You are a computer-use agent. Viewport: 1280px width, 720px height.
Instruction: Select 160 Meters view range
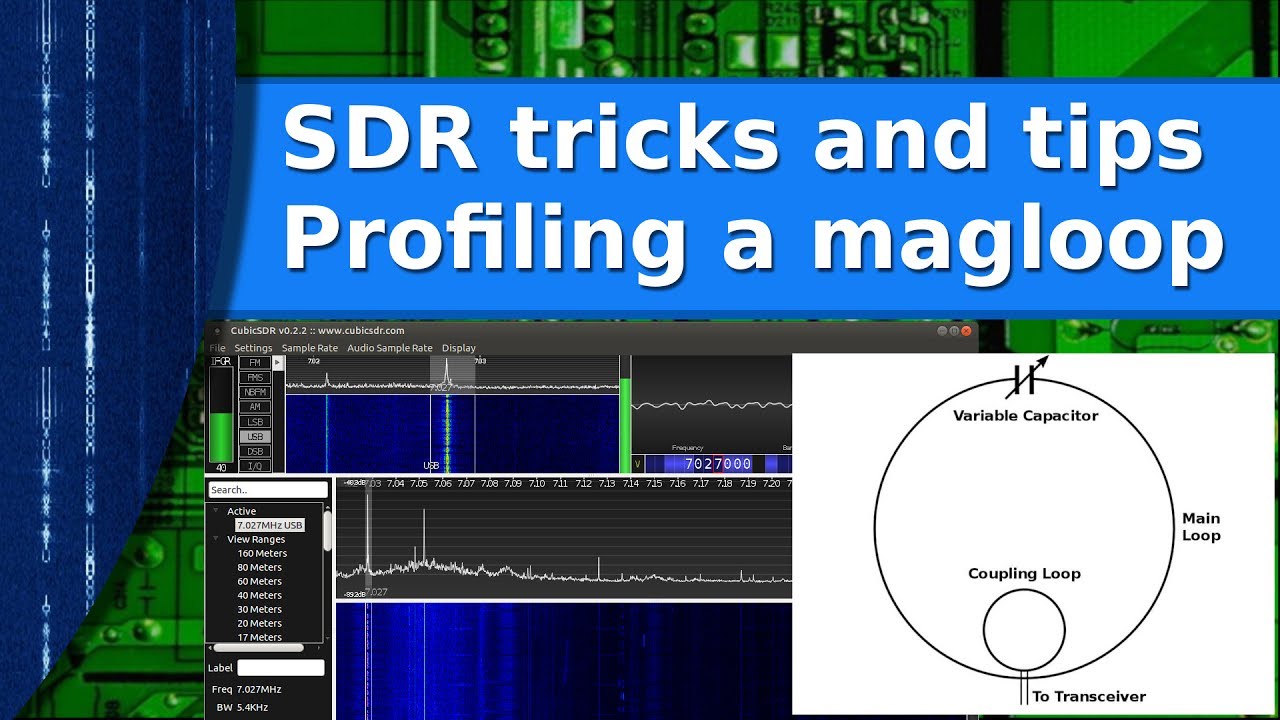[x=262, y=553]
